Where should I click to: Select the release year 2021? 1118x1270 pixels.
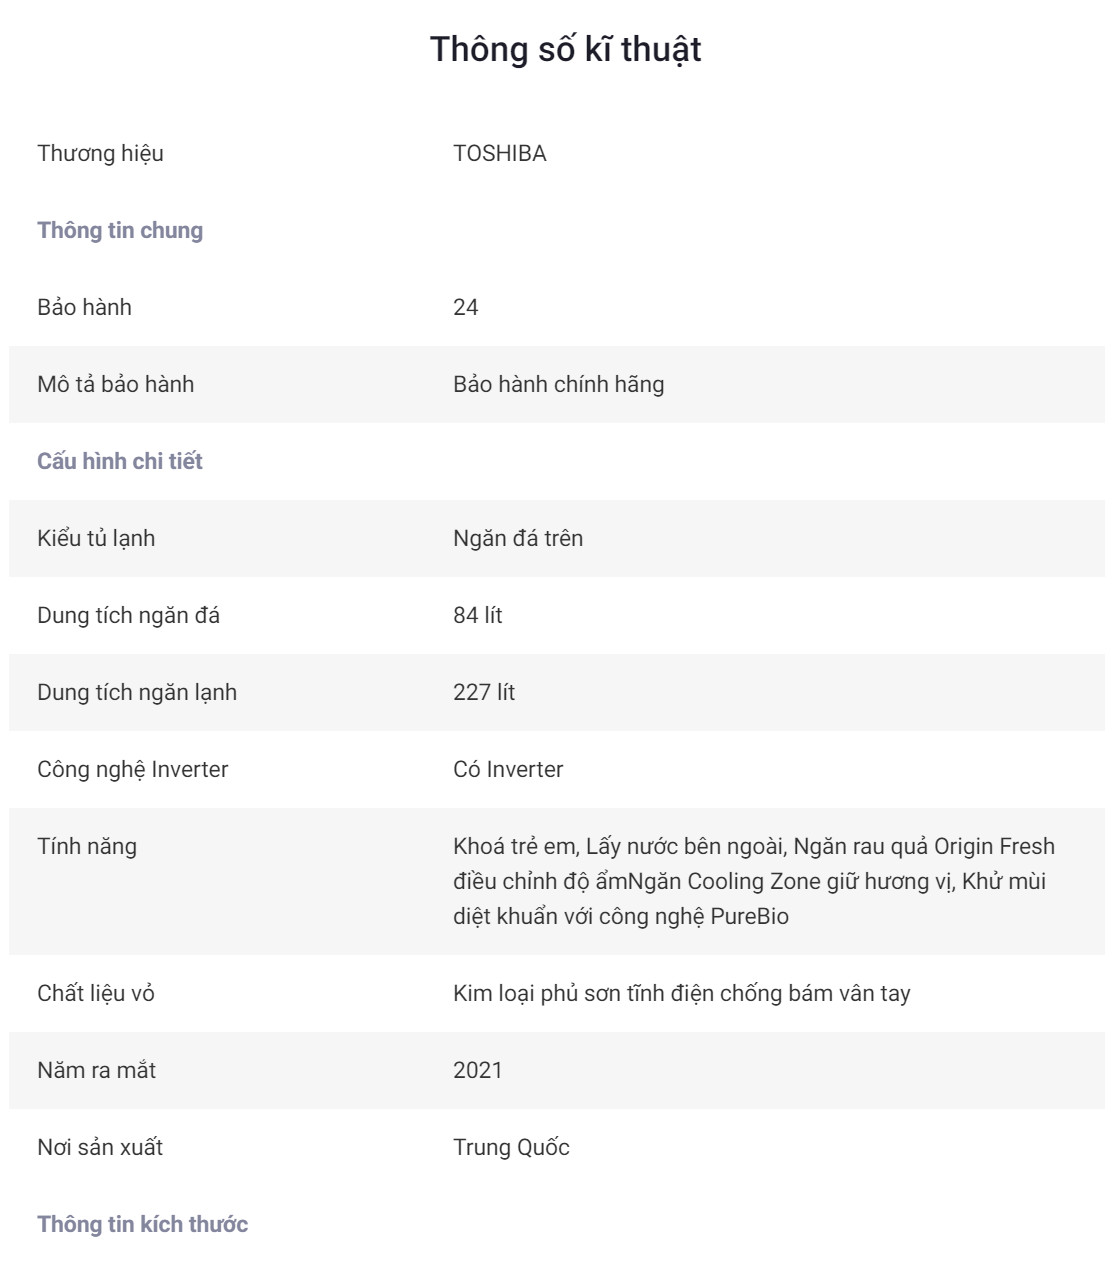pos(477,1070)
